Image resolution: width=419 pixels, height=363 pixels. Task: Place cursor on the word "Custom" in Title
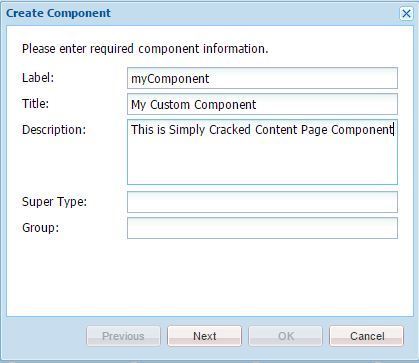click(x=170, y=105)
